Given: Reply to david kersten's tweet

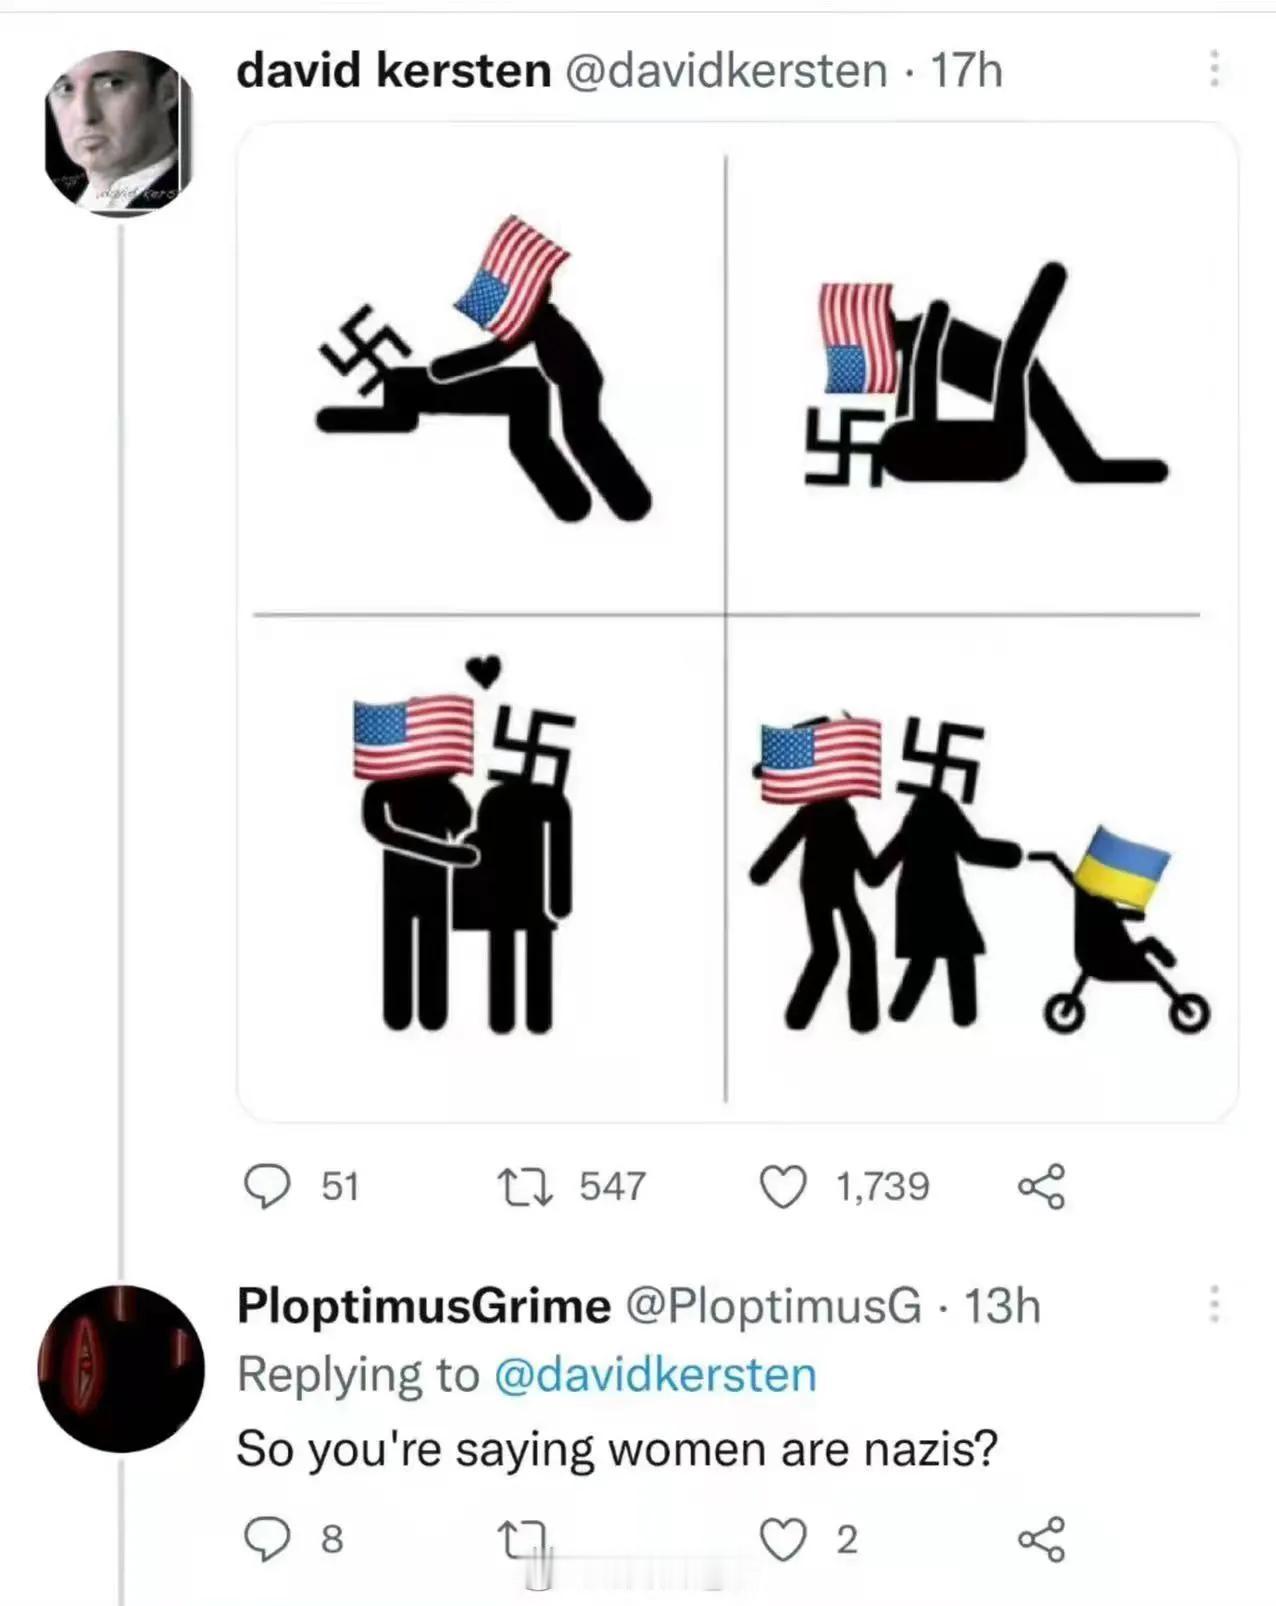Looking at the screenshot, I should click(x=268, y=1185).
